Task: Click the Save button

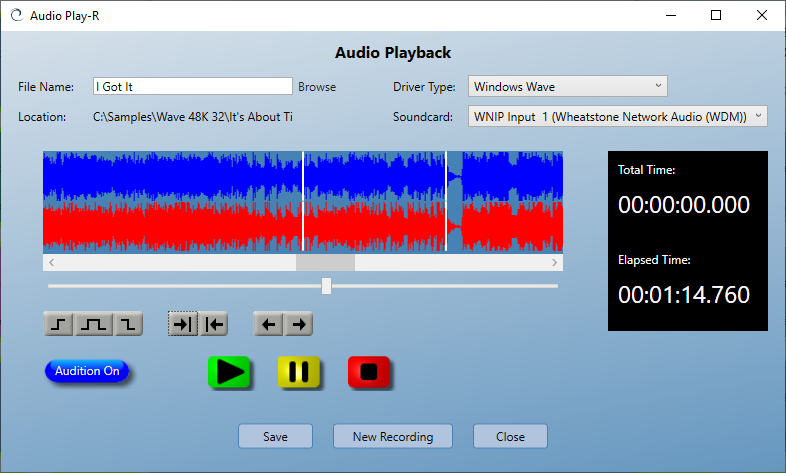Action: click(x=275, y=436)
